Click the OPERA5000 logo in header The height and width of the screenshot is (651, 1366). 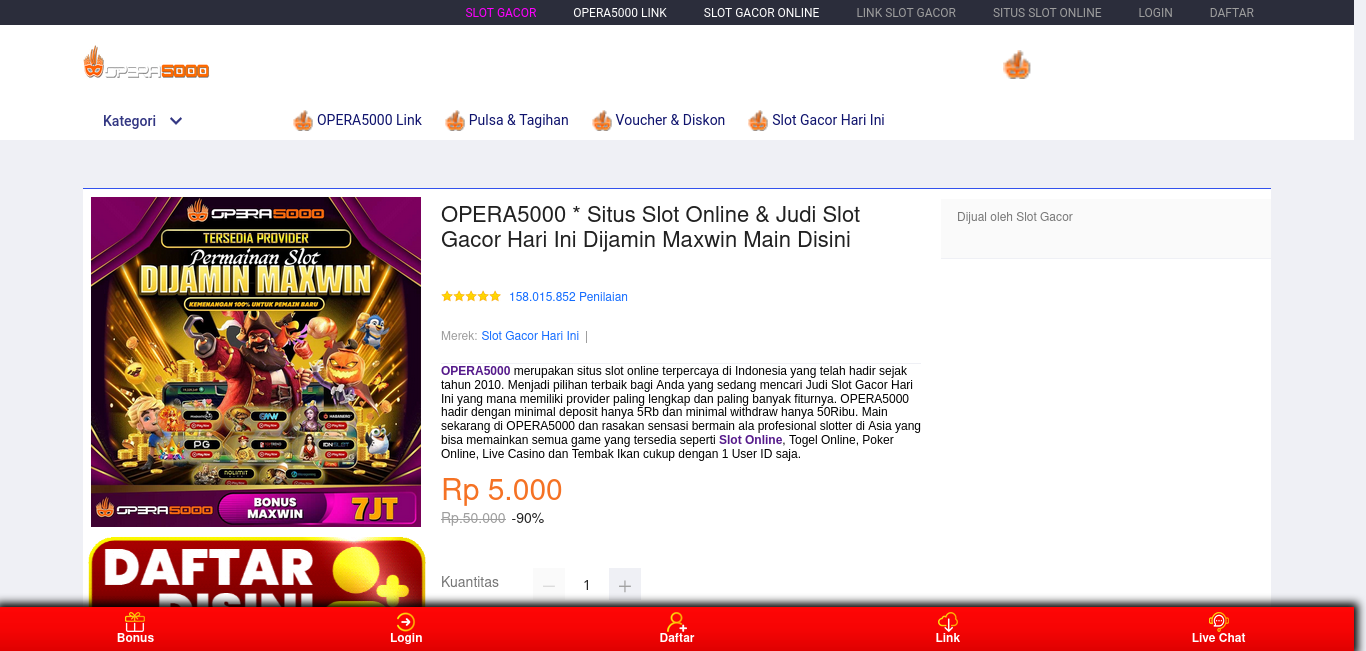pos(146,63)
